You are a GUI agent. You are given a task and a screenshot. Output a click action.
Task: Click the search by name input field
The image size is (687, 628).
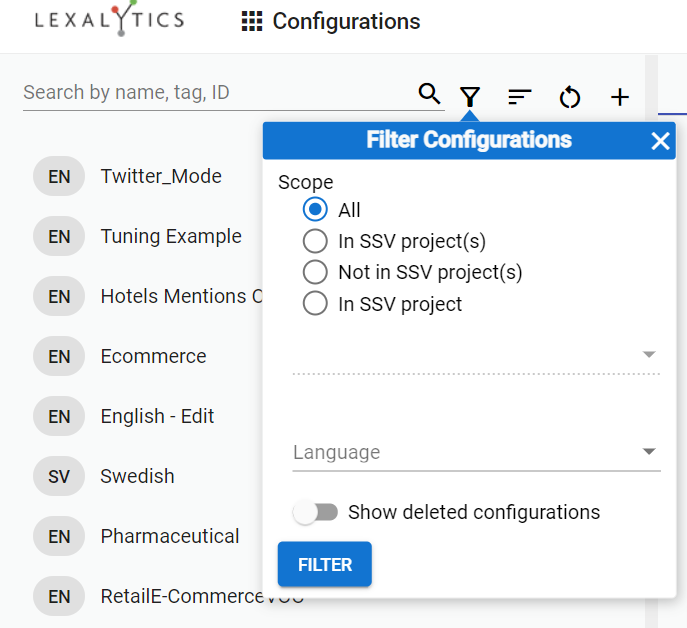coord(215,93)
